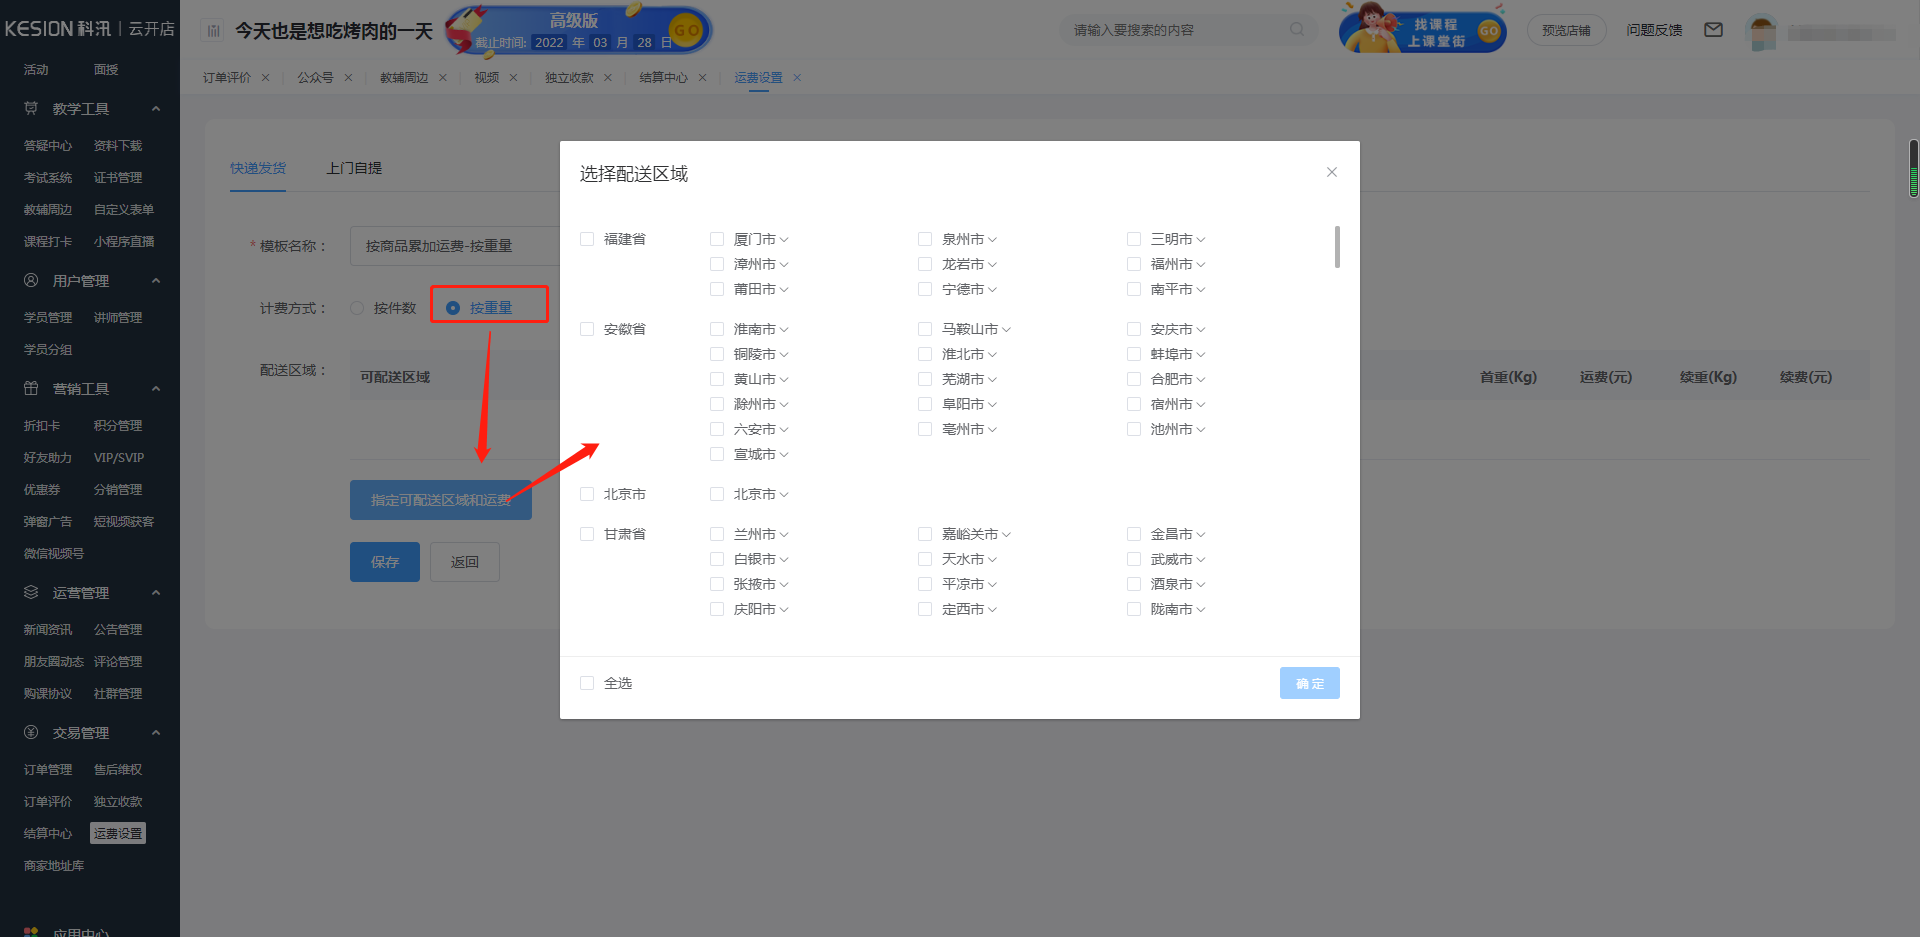Image resolution: width=1920 pixels, height=937 pixels.
Task: Close the 订单评价 tab
Action: [265, 77]
